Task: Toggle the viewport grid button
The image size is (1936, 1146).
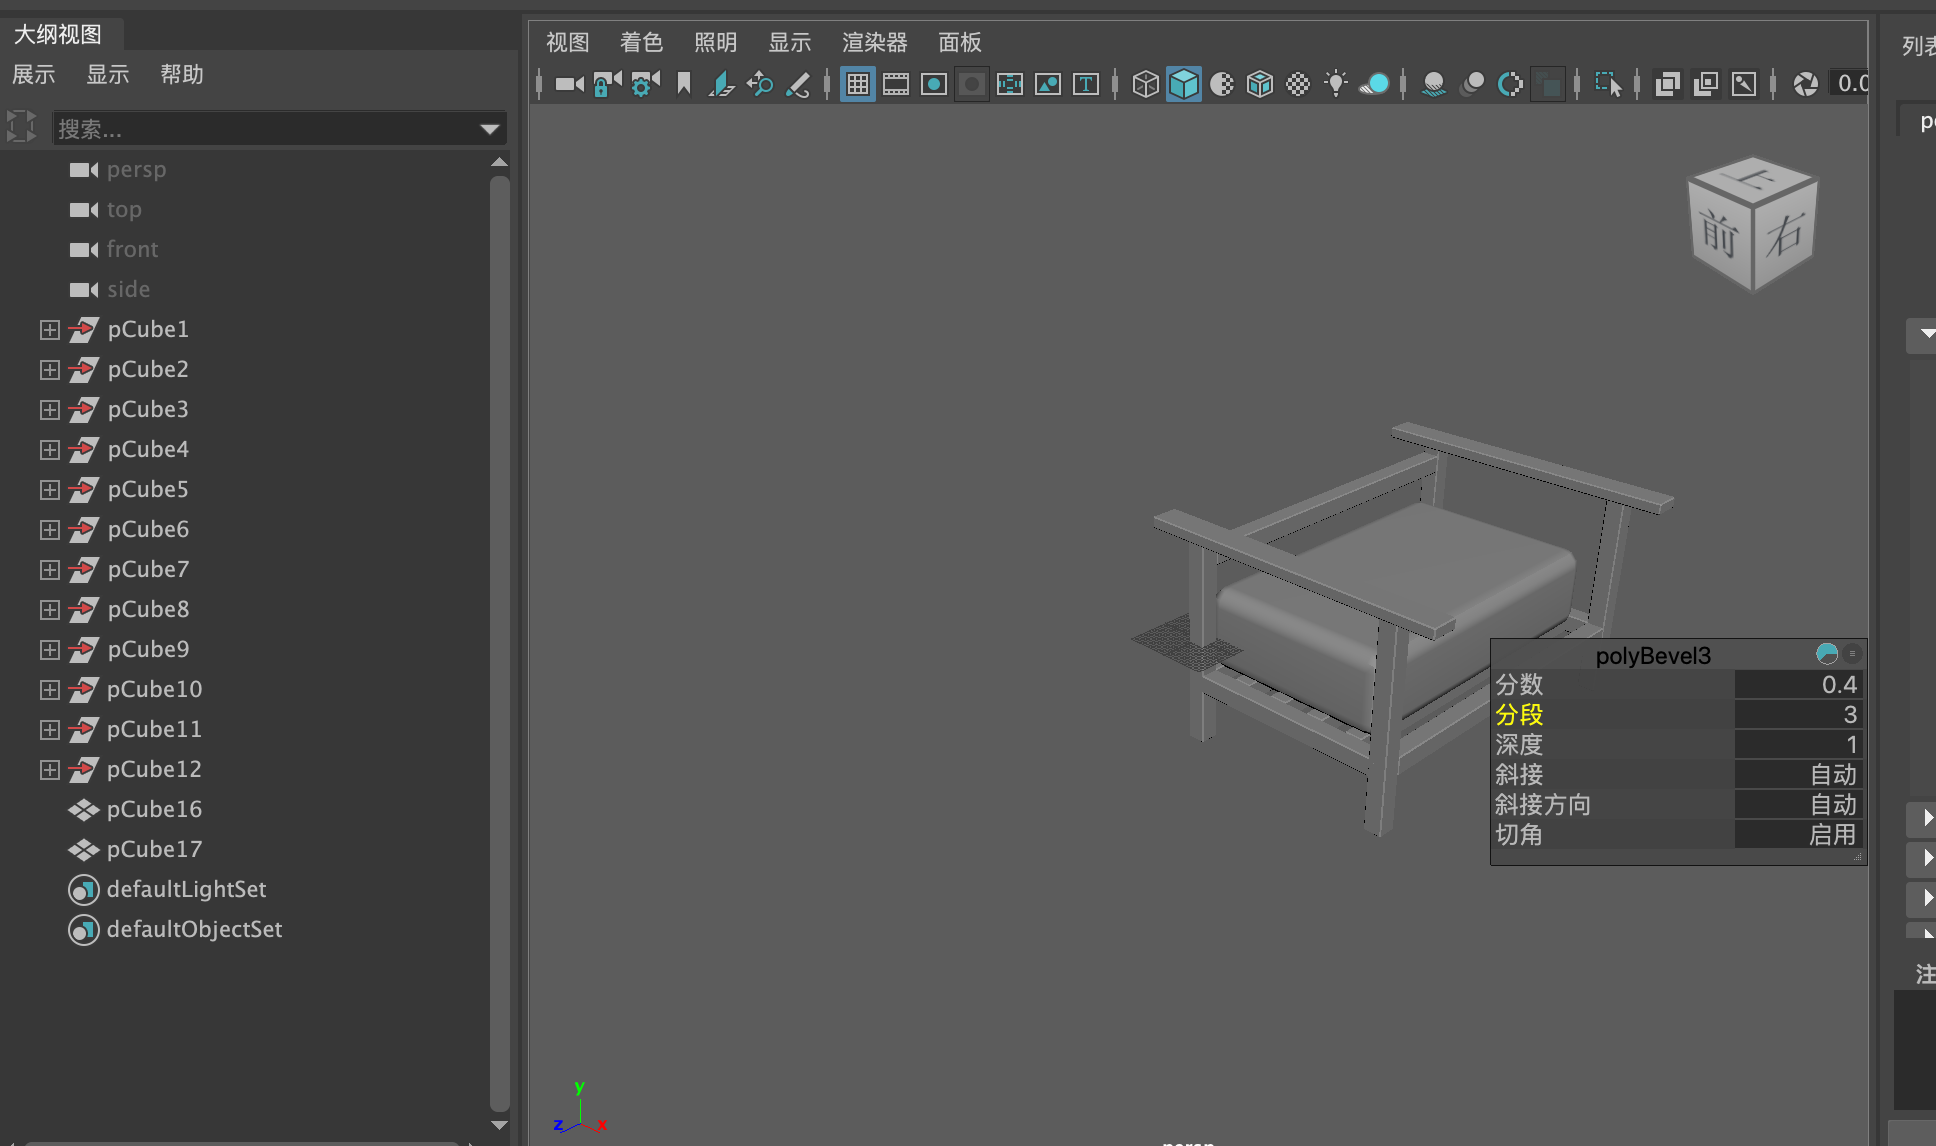Action: [x=857, y=84]
